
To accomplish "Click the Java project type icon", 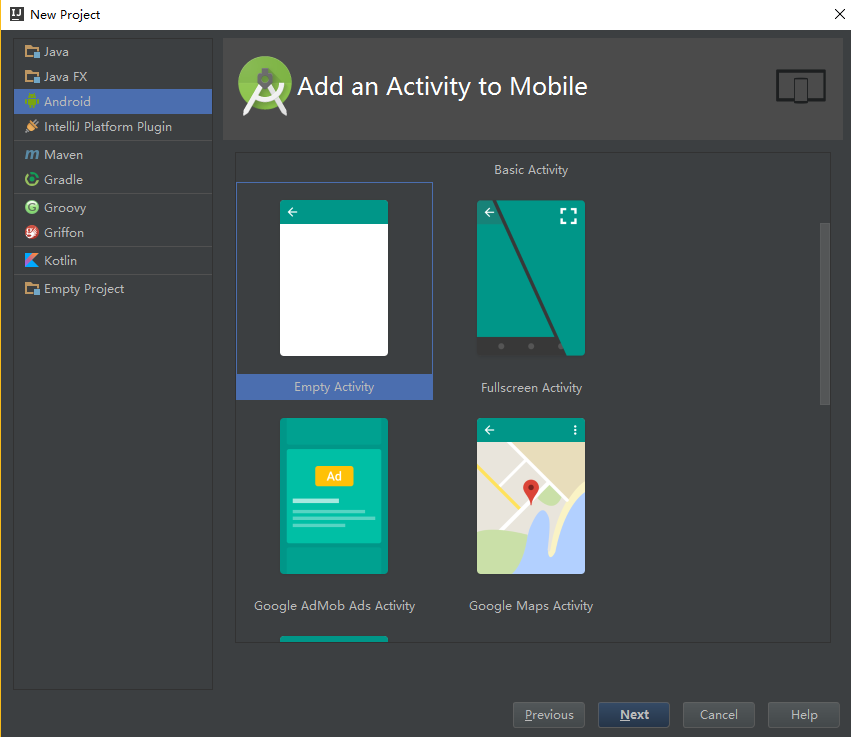I will coord(32,52).
